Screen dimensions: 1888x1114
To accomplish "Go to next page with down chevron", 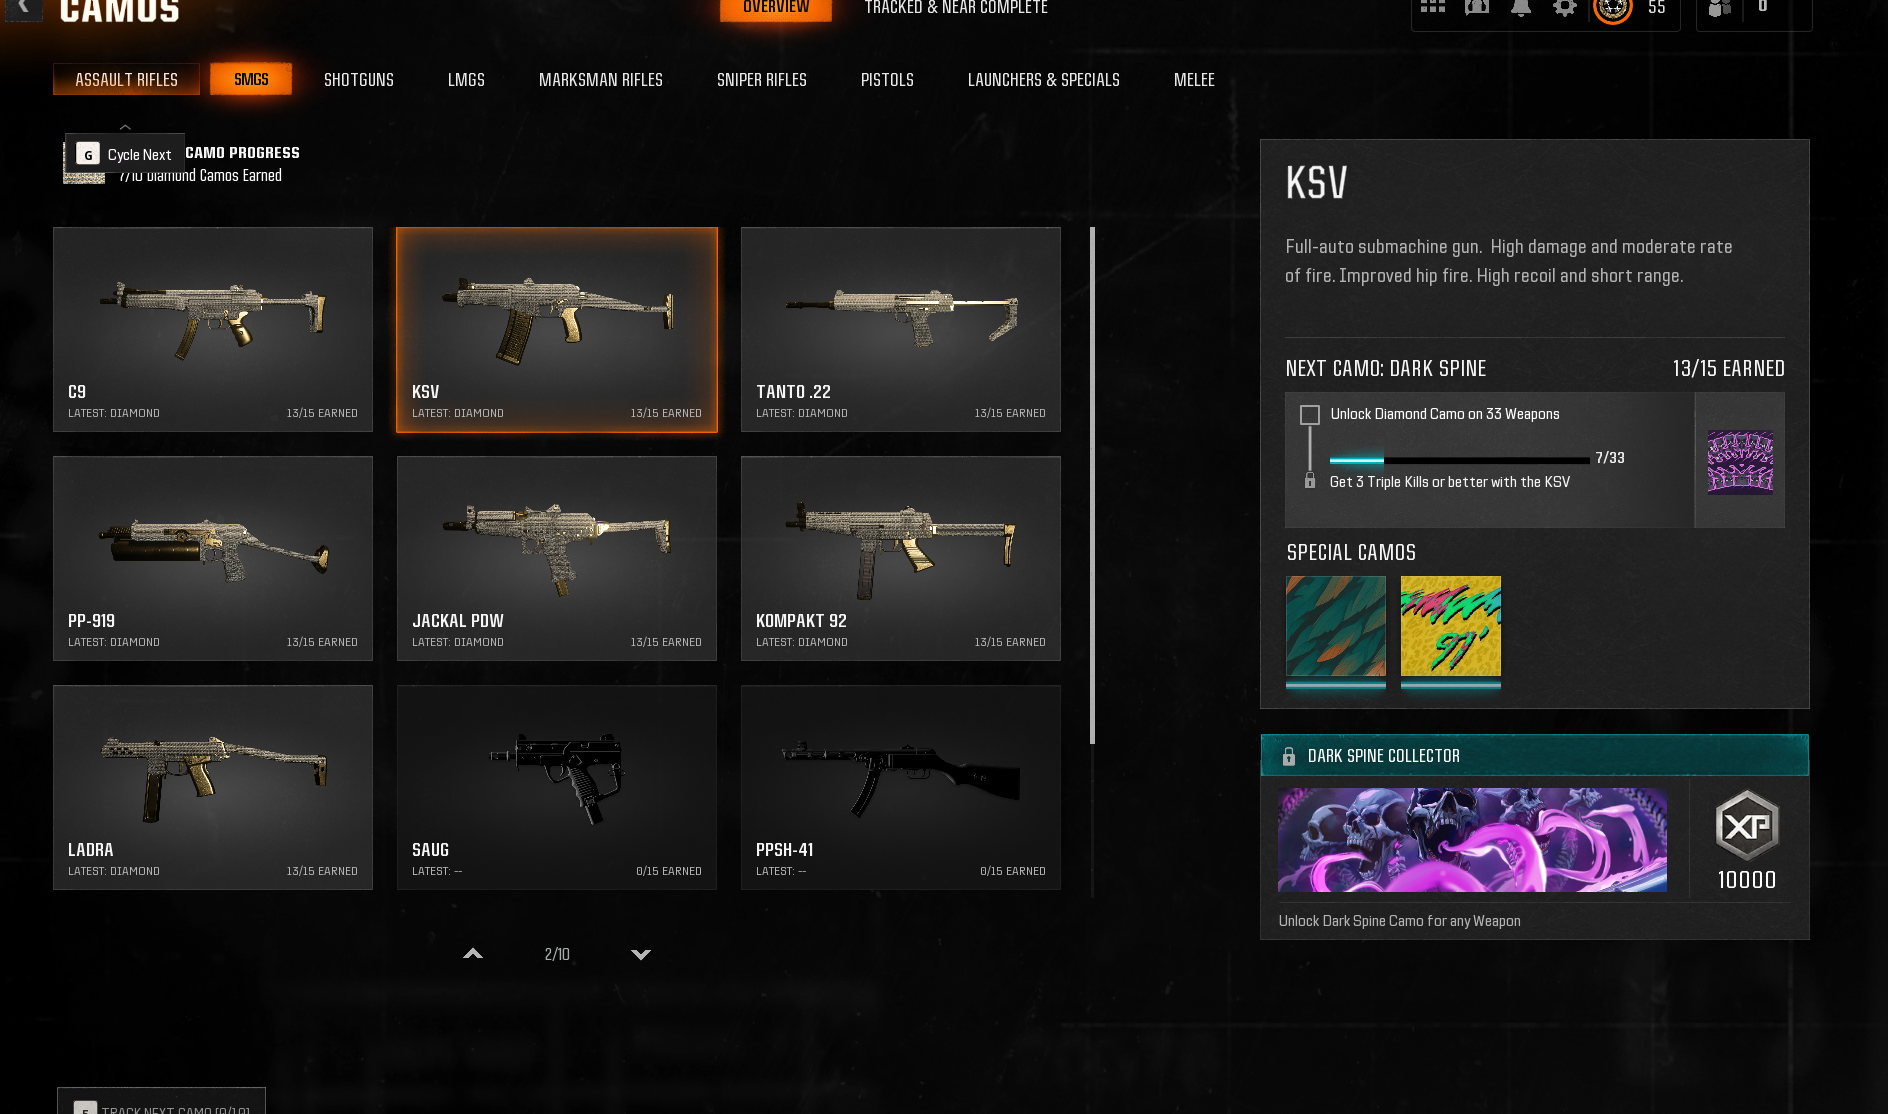I will click(641, 954).
